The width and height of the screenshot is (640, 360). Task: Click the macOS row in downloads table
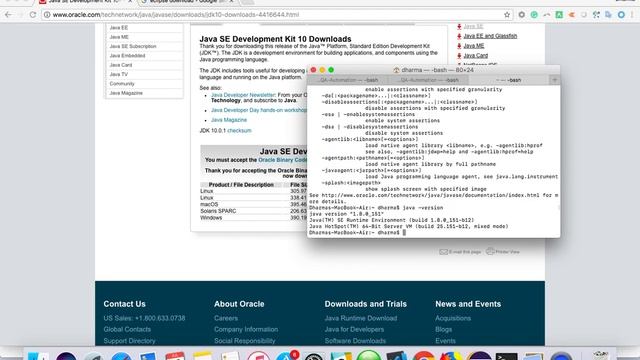[253, 204]
